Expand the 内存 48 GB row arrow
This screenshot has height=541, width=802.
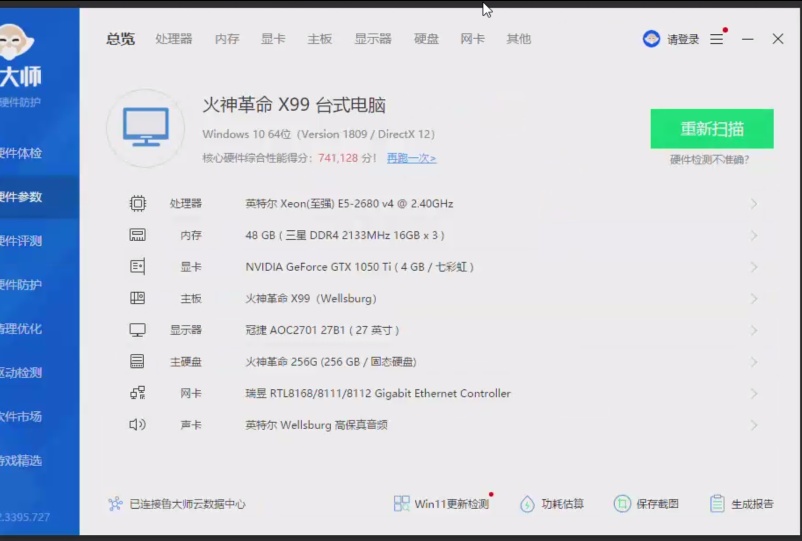[753, 236]
